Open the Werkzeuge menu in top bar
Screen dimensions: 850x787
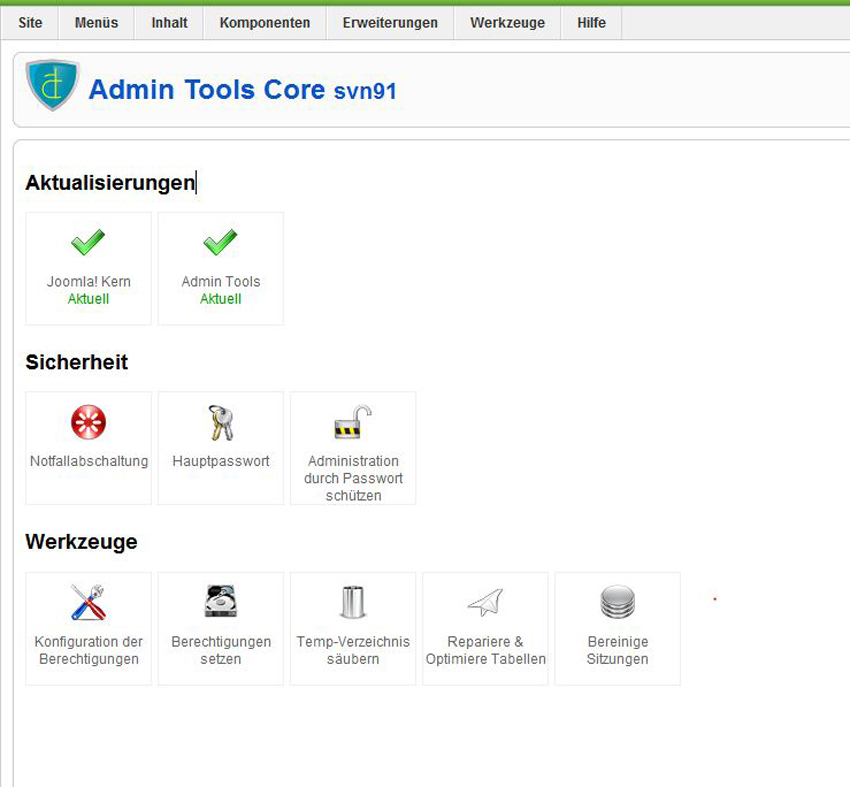(507, 23)
